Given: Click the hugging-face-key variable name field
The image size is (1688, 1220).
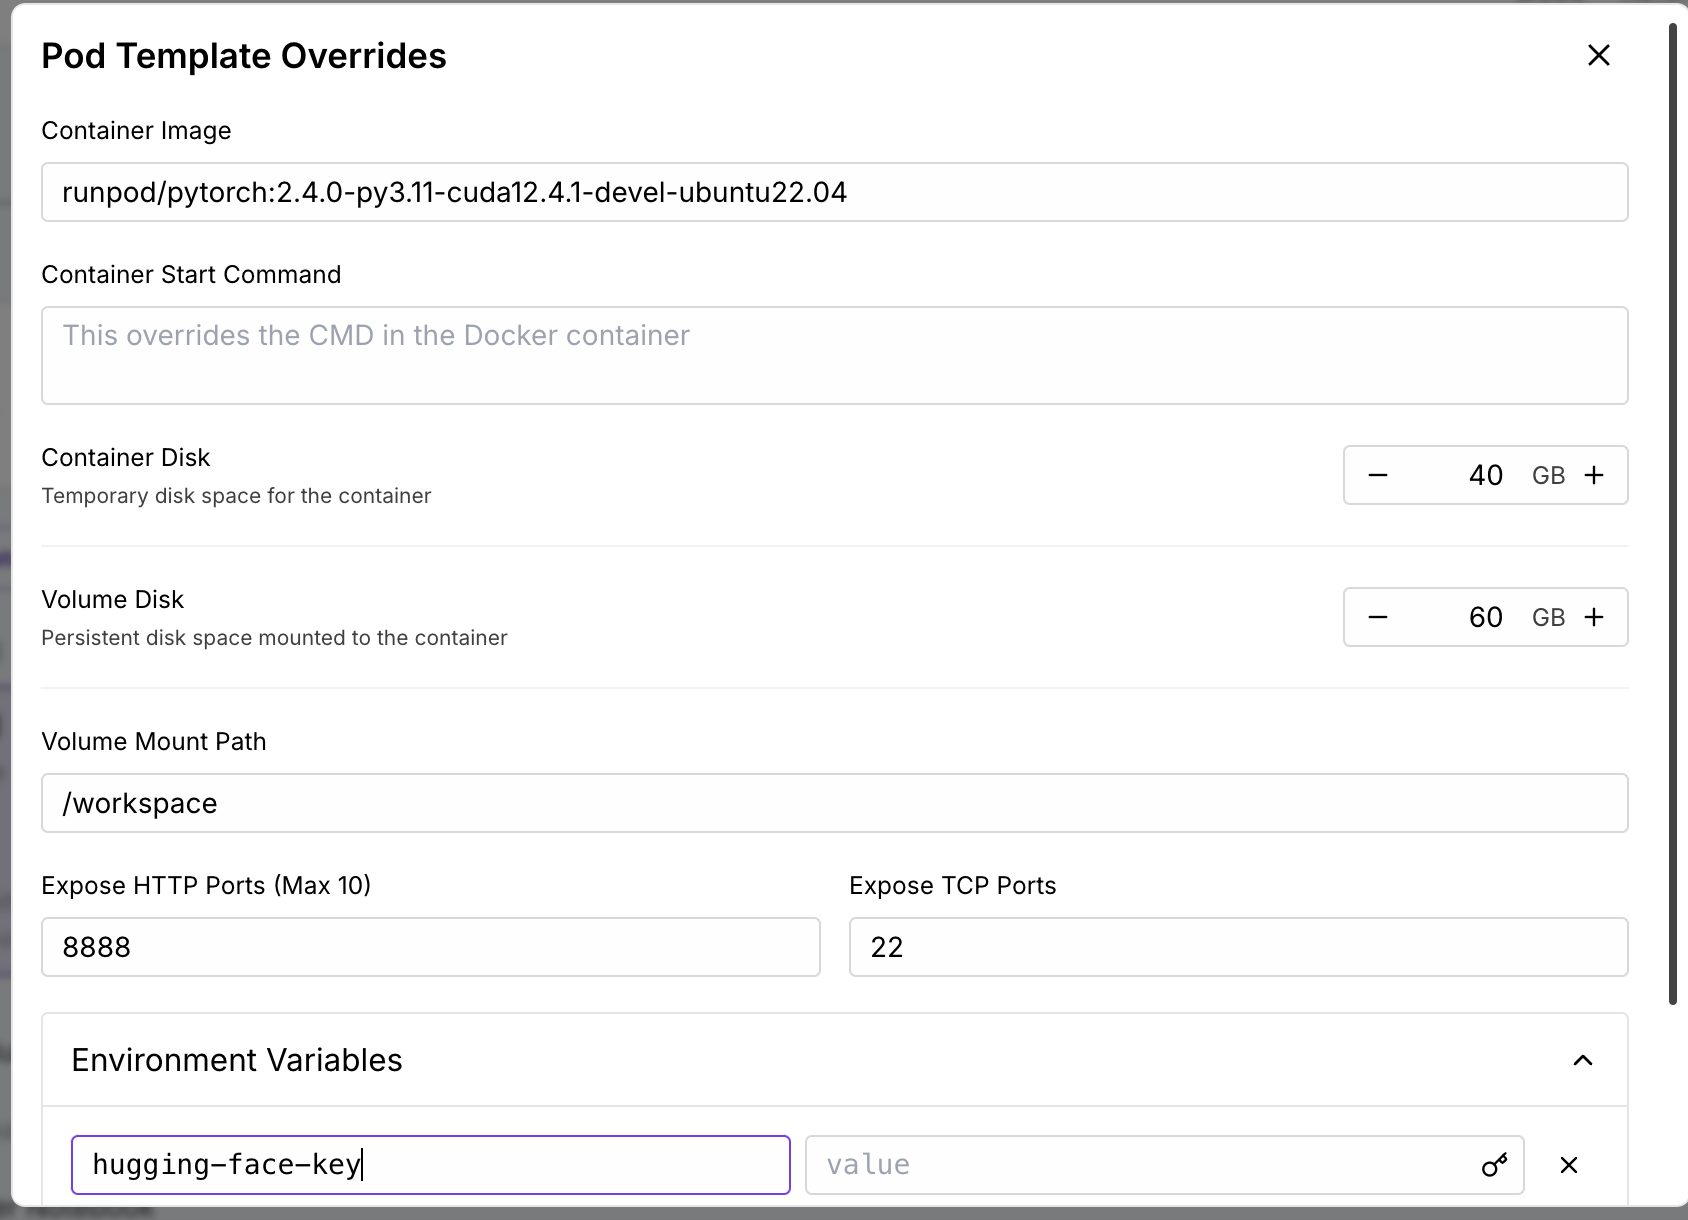Looking at the screenshot, I should click(430, 1165).
